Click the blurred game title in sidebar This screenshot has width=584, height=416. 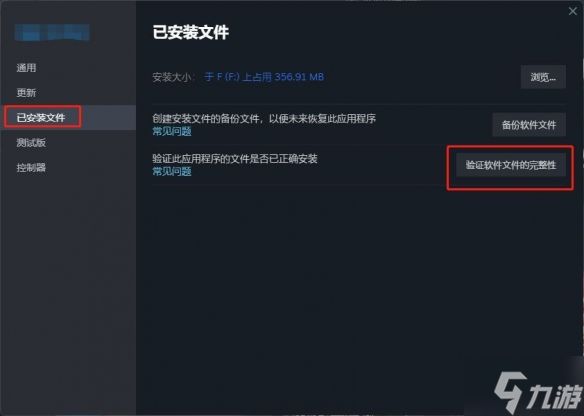click(x=52, y=32)
